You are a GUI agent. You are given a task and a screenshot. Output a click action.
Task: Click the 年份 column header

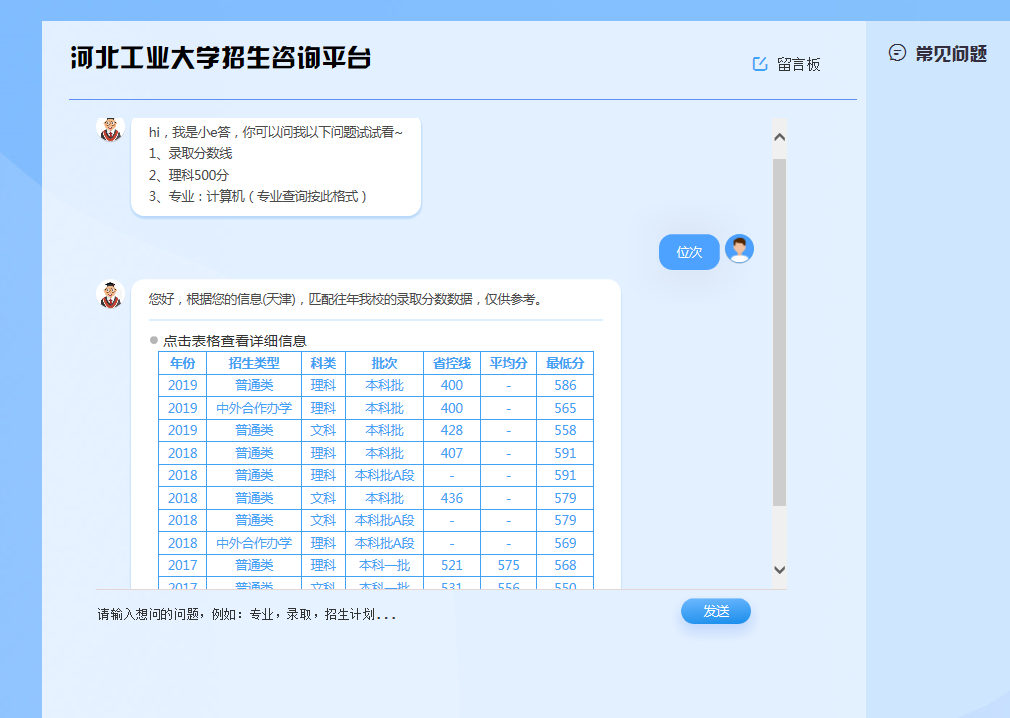coord(182,363)
